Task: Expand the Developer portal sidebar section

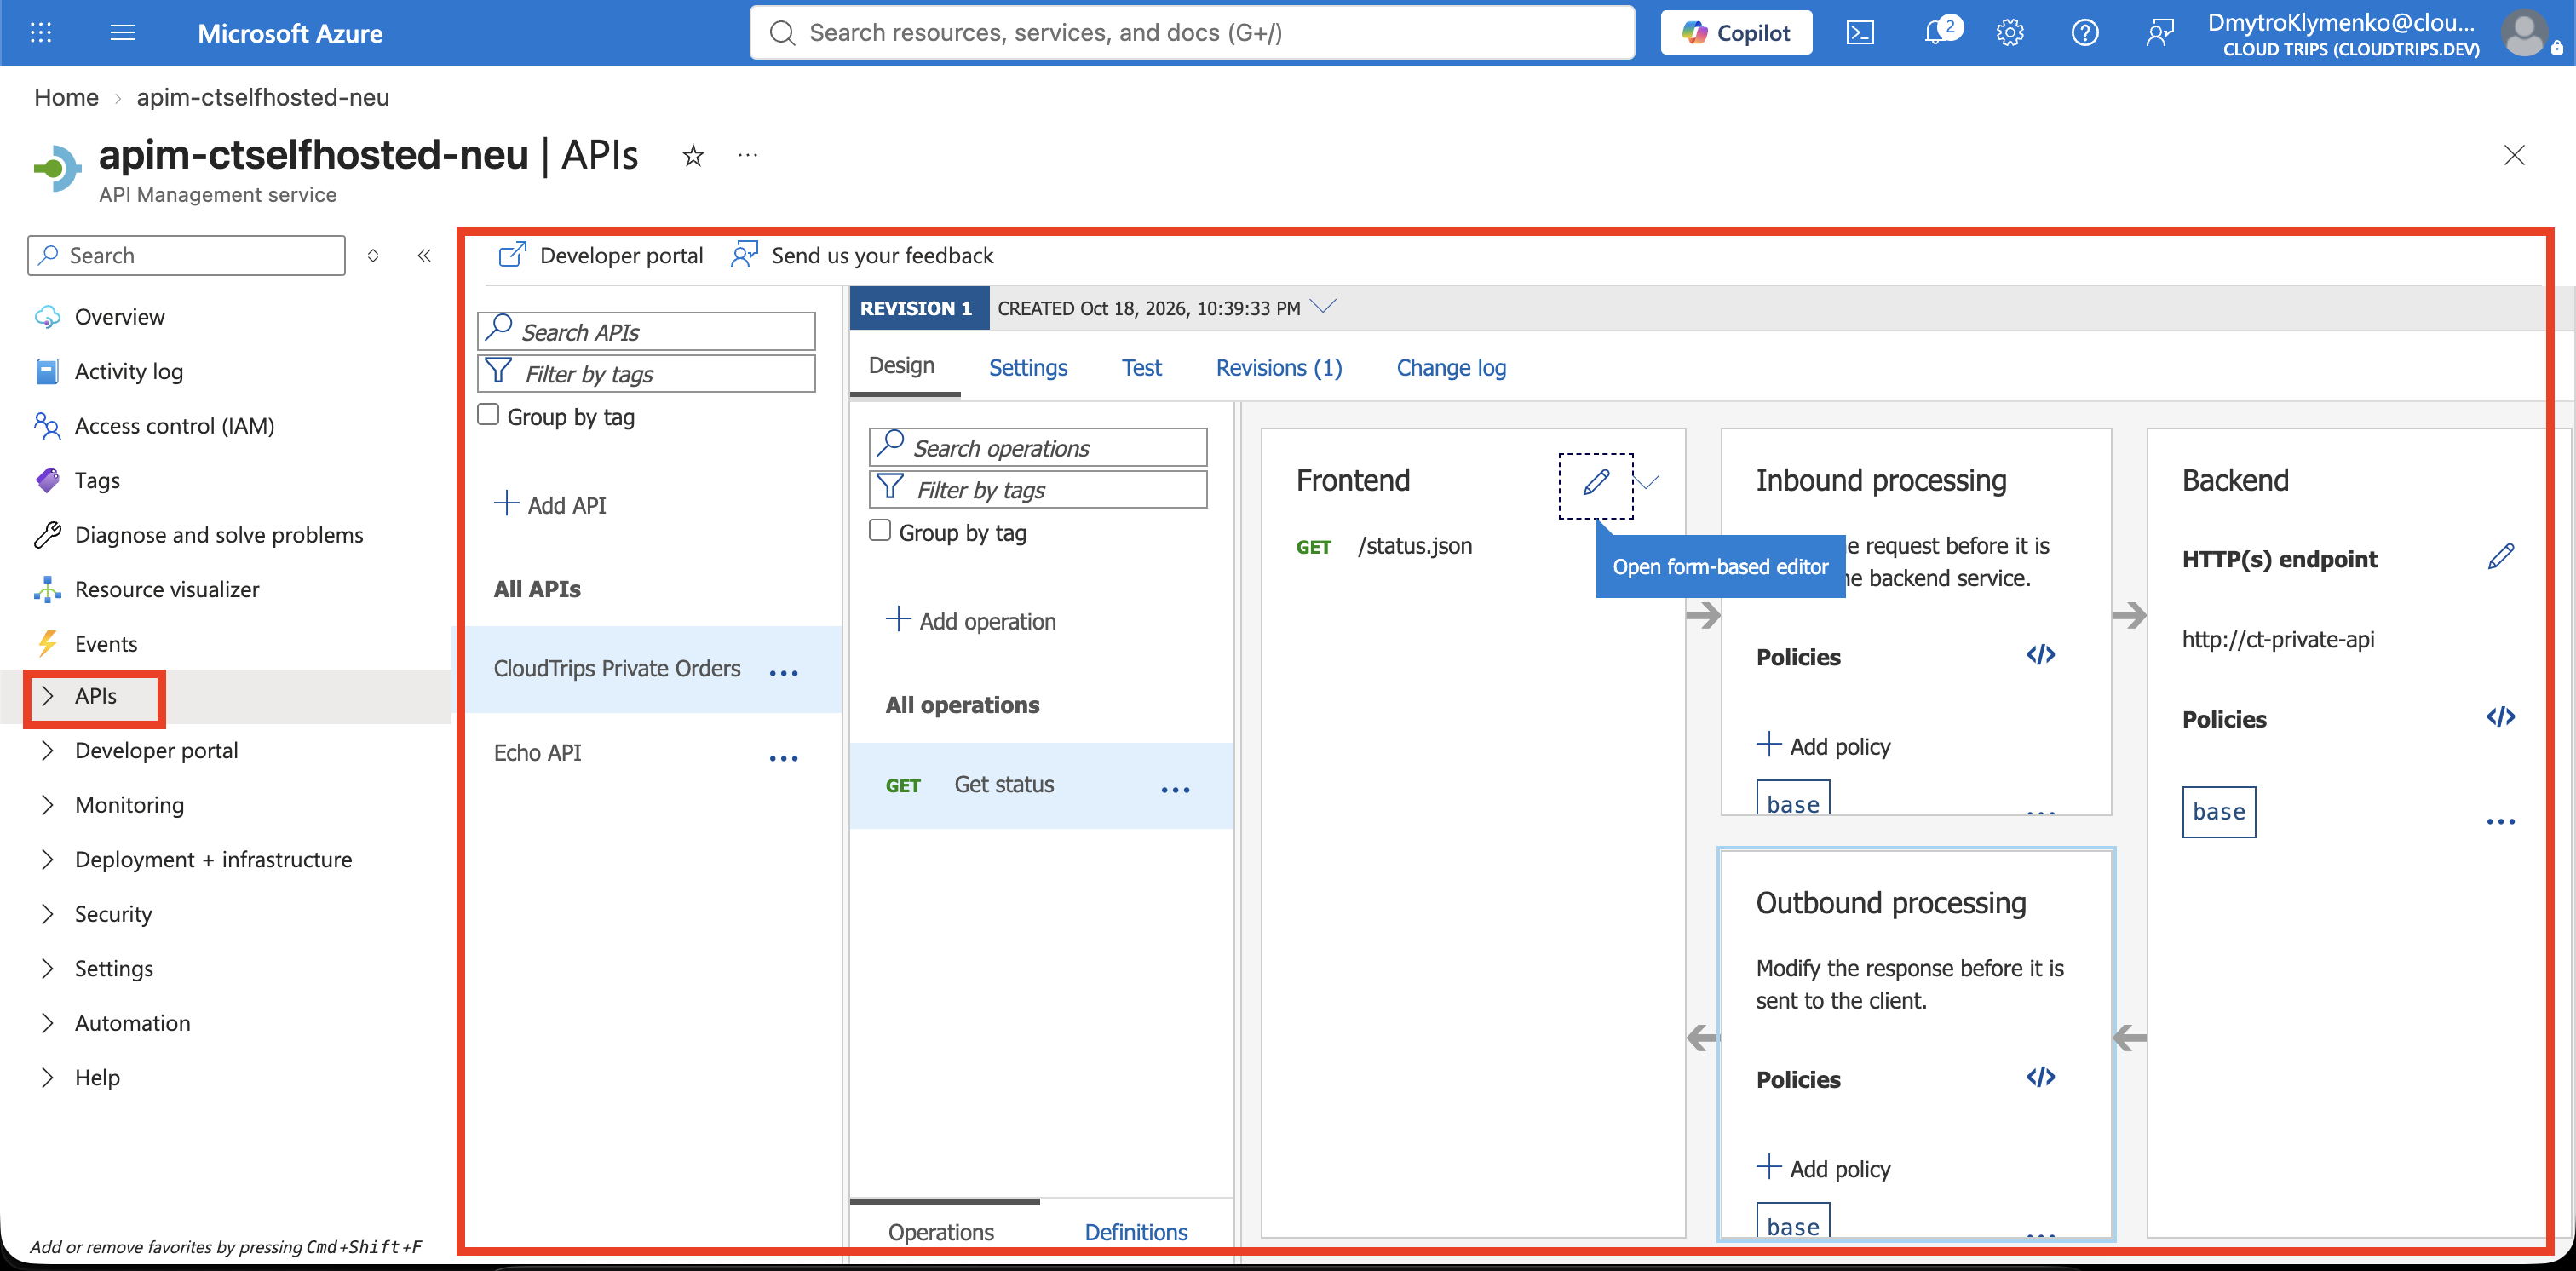Action: click(x=46, y=750)
